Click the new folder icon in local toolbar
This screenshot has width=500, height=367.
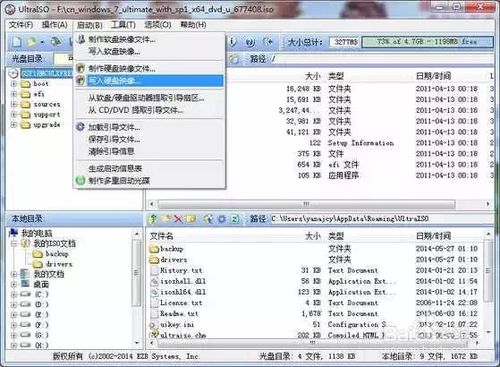pos(166,219)
